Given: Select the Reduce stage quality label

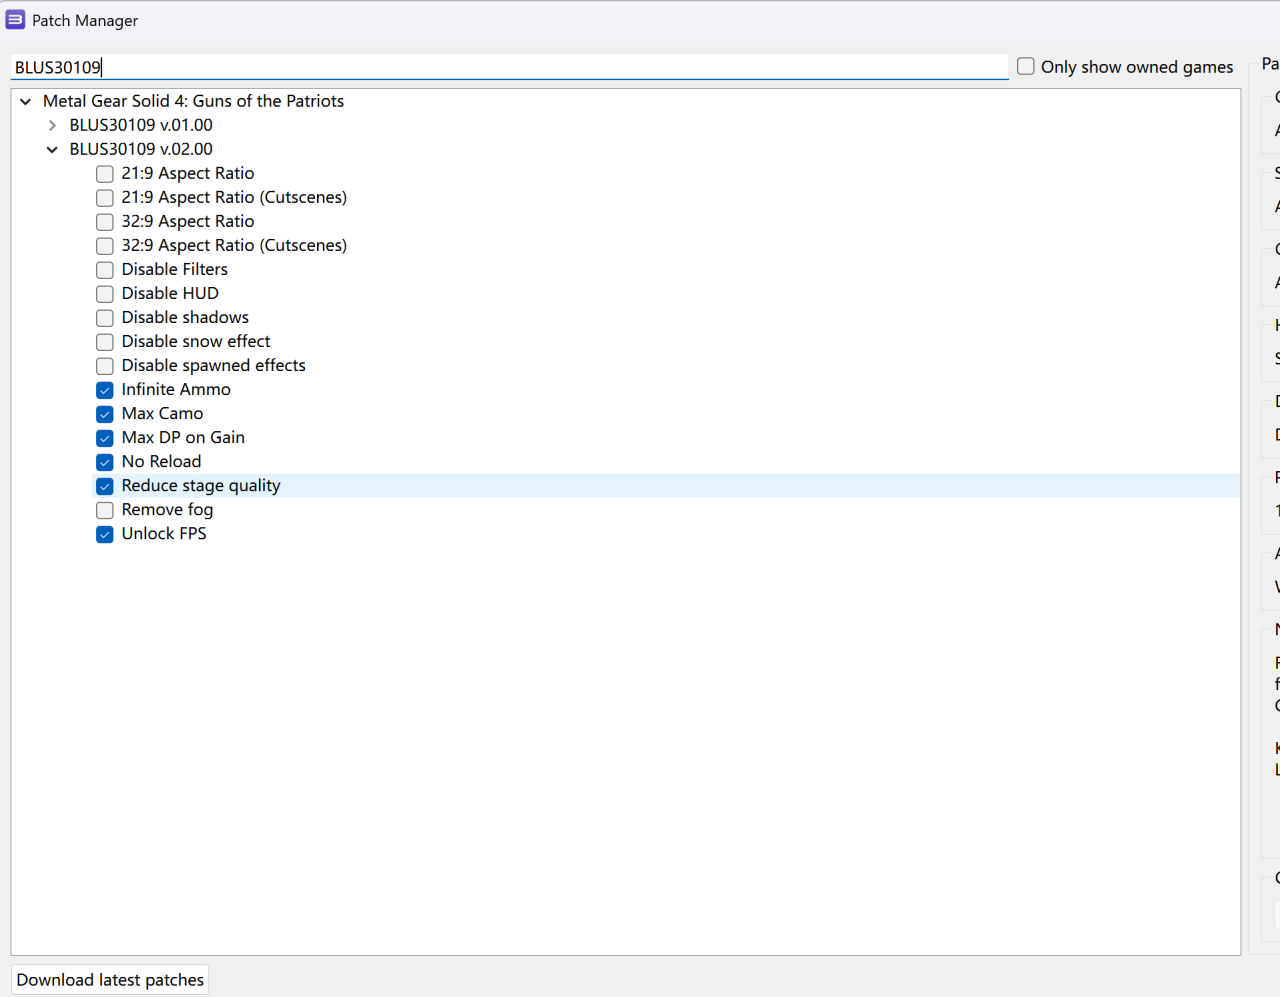Looking at the screenshot, I should coord(201,485).
